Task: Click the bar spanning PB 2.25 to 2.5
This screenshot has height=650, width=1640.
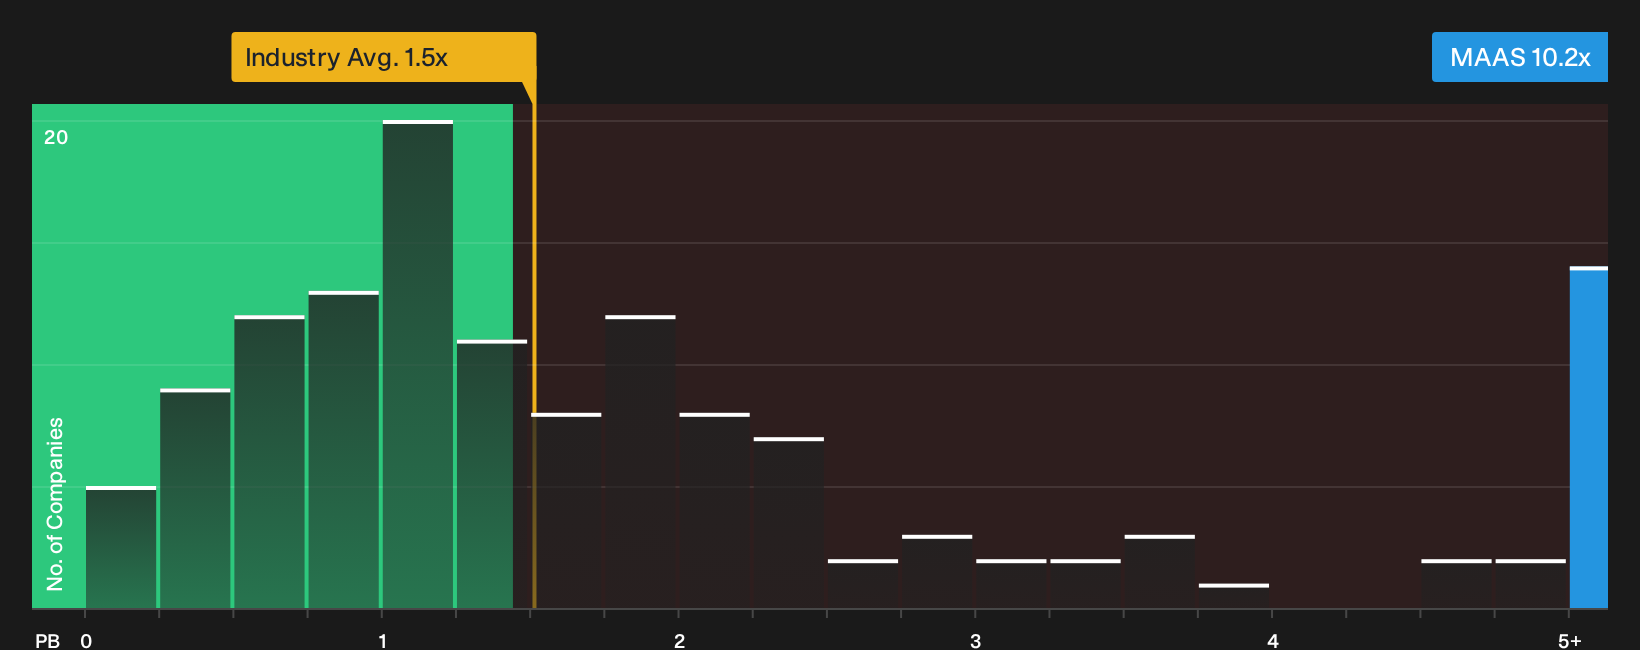Action: point(789,523)
